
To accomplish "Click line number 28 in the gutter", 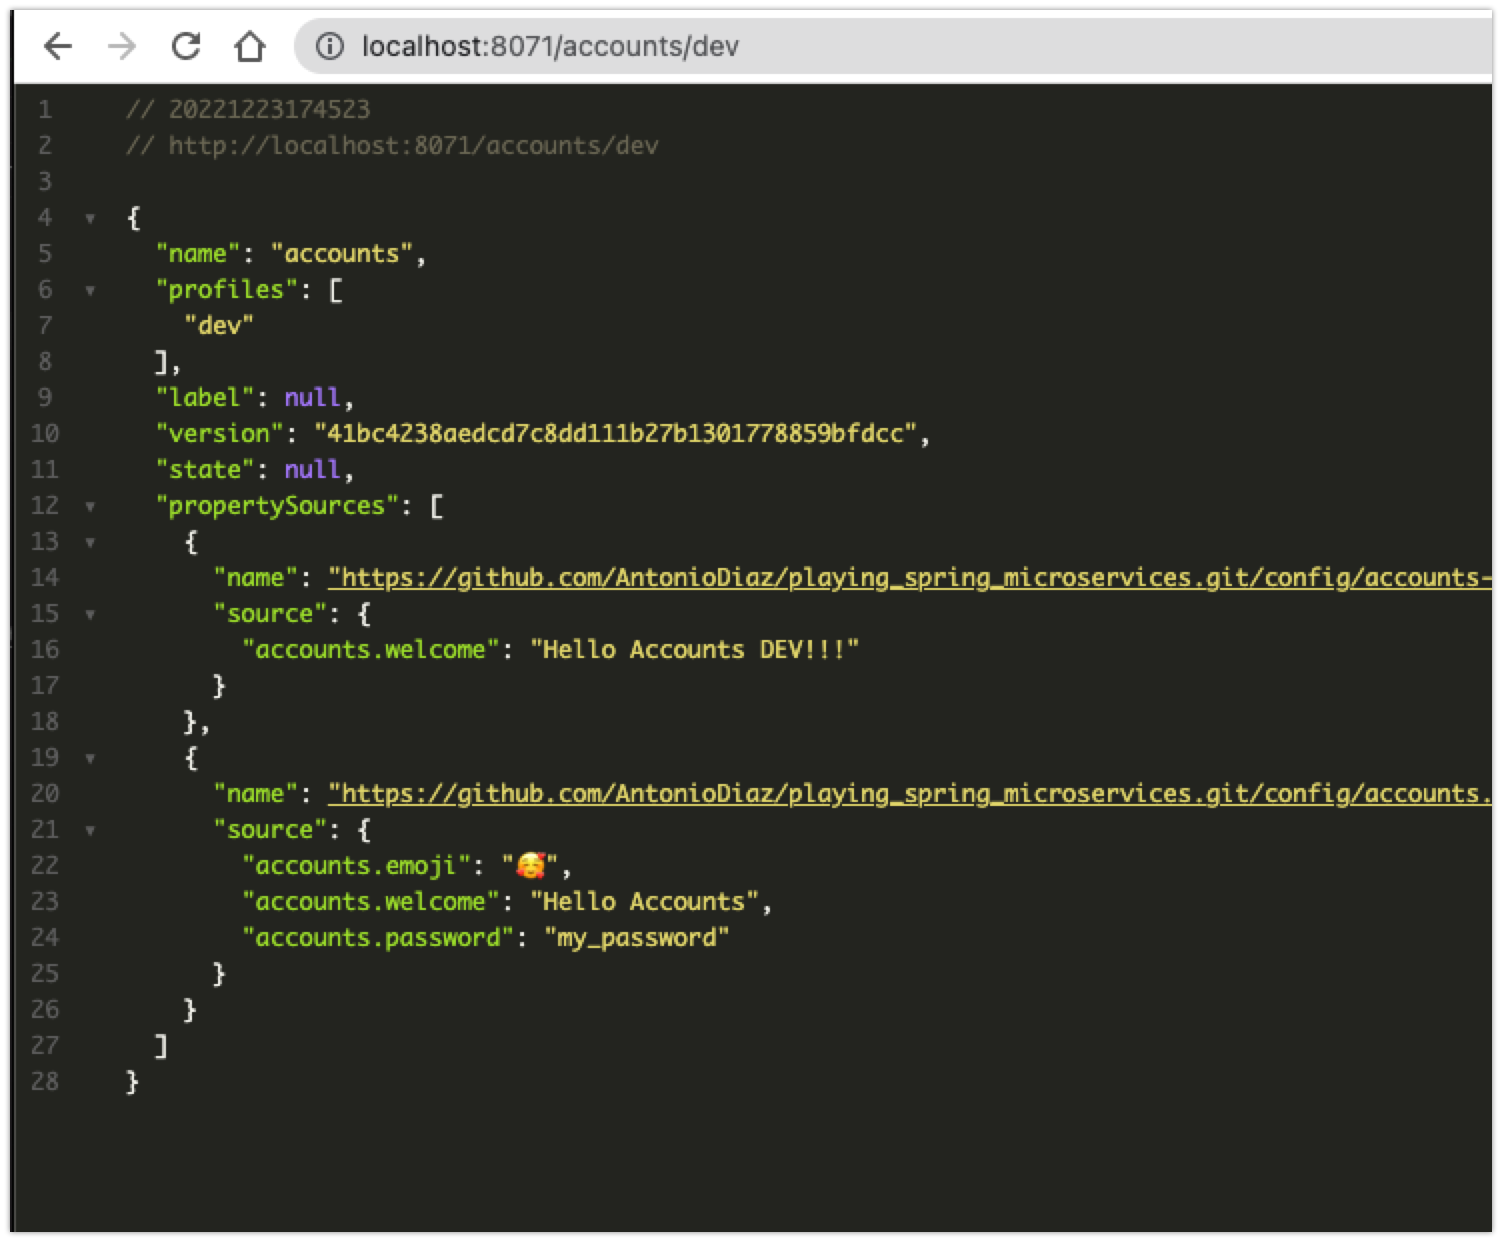I will (45, 1082).
